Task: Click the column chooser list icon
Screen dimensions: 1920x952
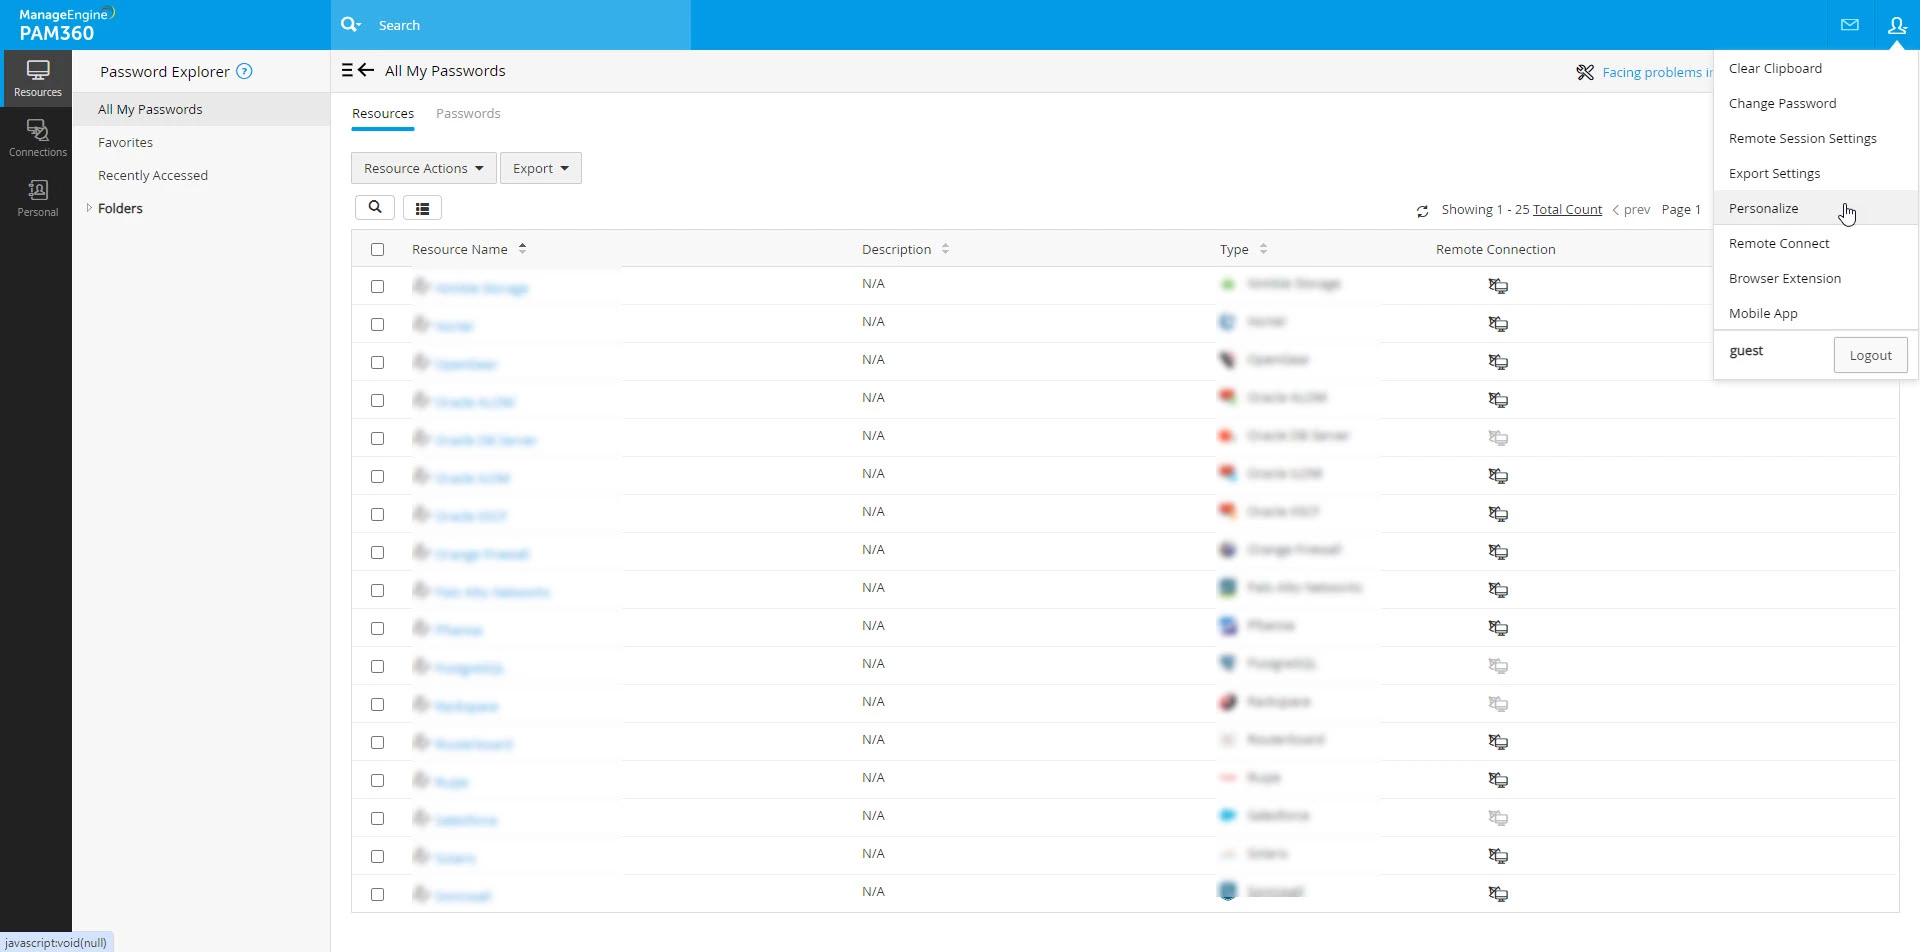Action: point(422,208)
